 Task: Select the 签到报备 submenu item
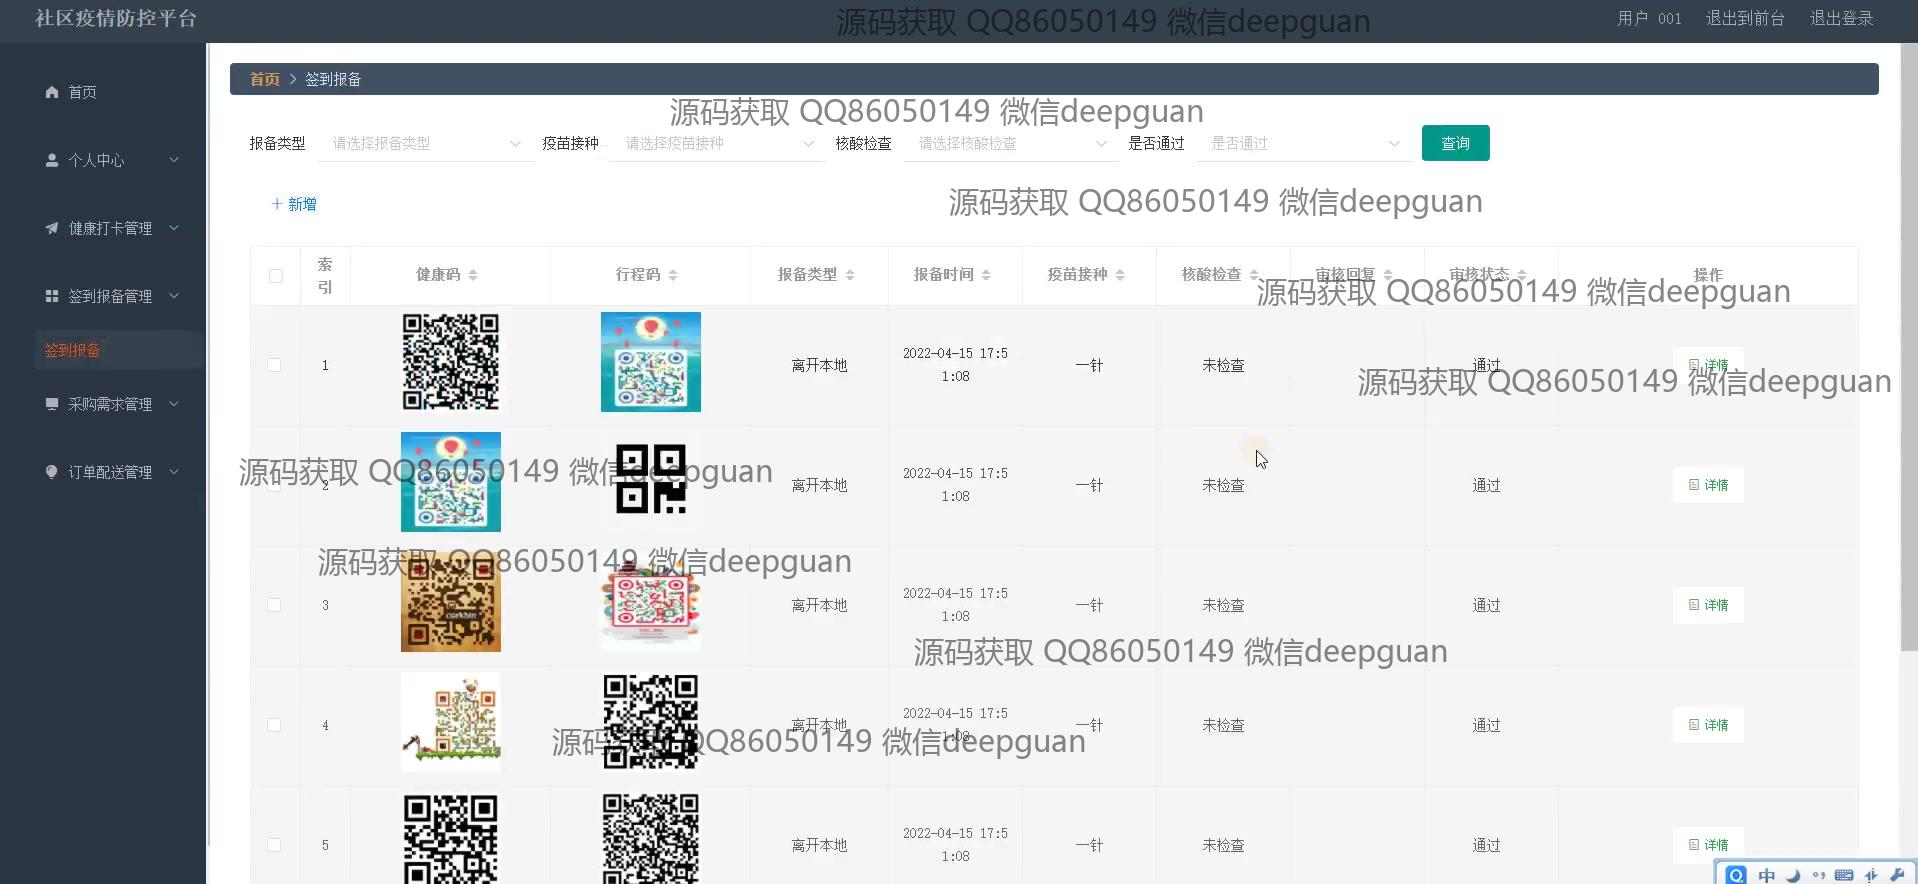(x=118, y=350)
